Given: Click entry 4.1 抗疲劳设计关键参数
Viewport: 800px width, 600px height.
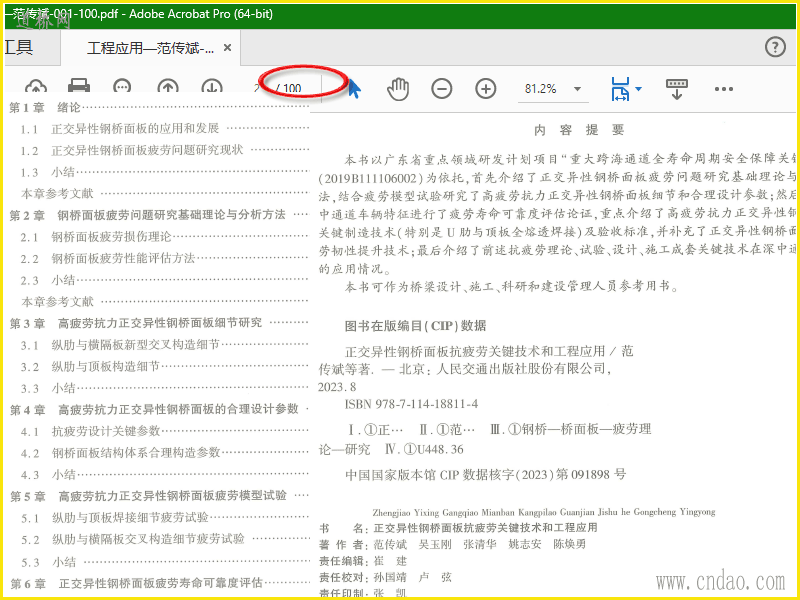Looking at the screenshot, I should (164, 431).
